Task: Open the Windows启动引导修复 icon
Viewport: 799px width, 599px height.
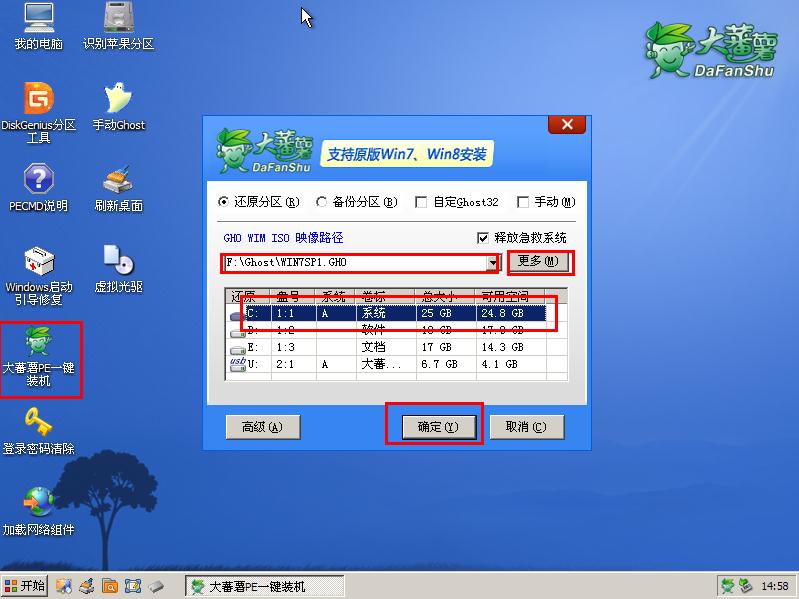Action: point(38,261)
